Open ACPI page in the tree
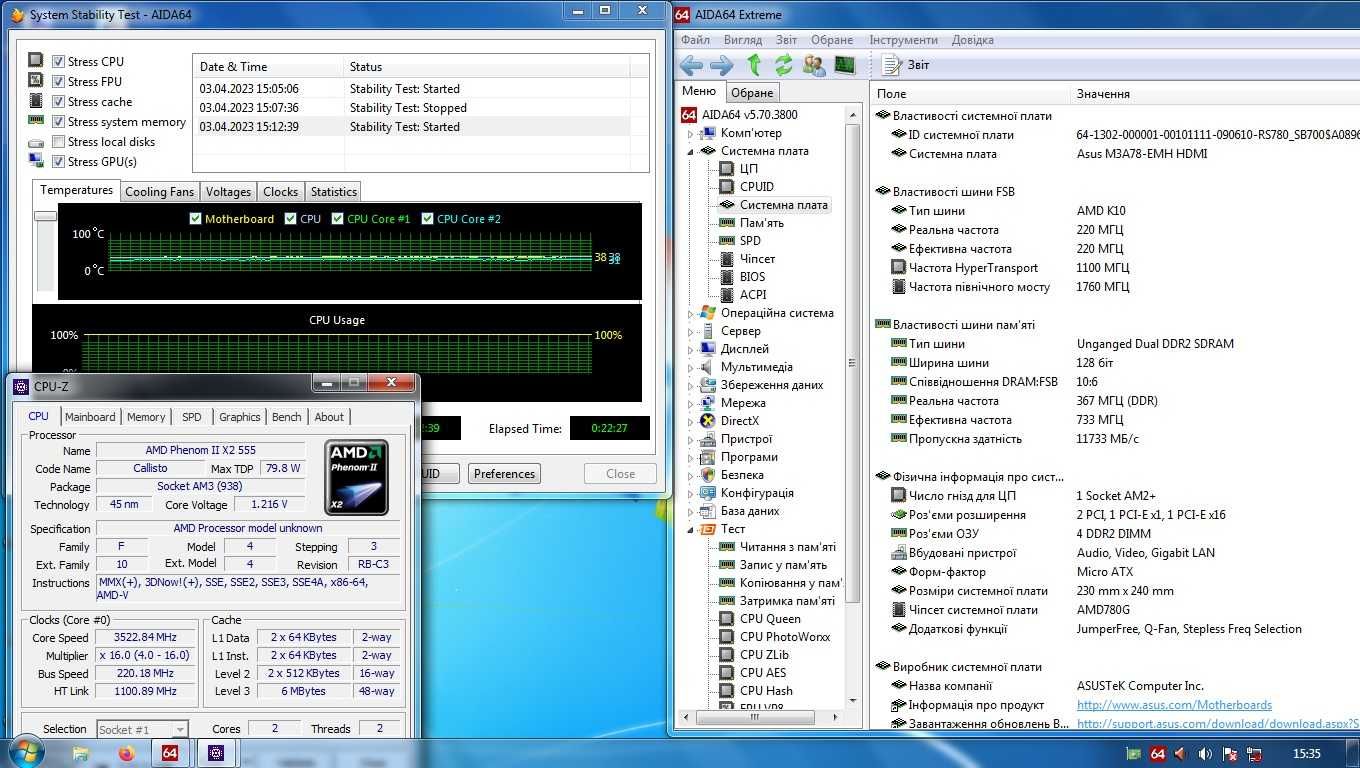 point(753,295)
